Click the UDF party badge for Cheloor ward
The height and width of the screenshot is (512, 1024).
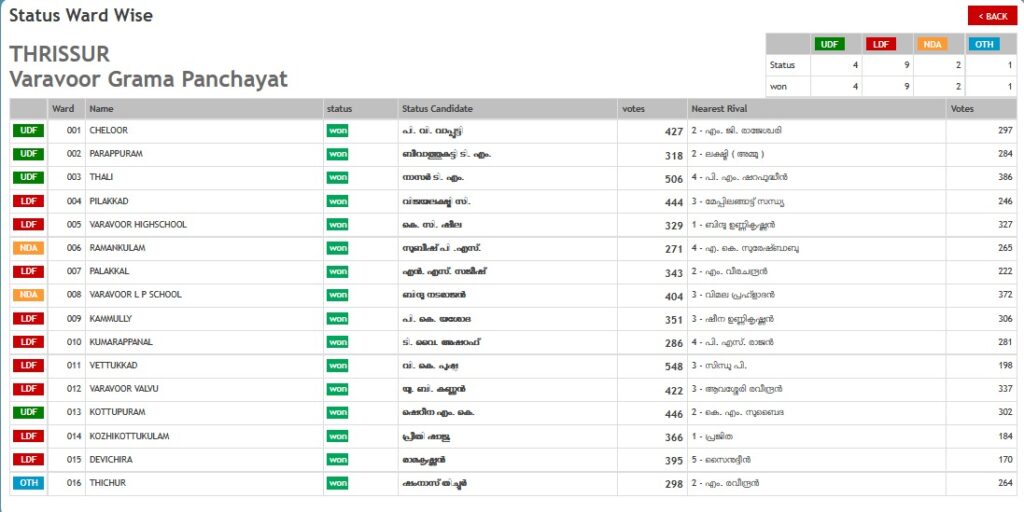pos(28,131)
